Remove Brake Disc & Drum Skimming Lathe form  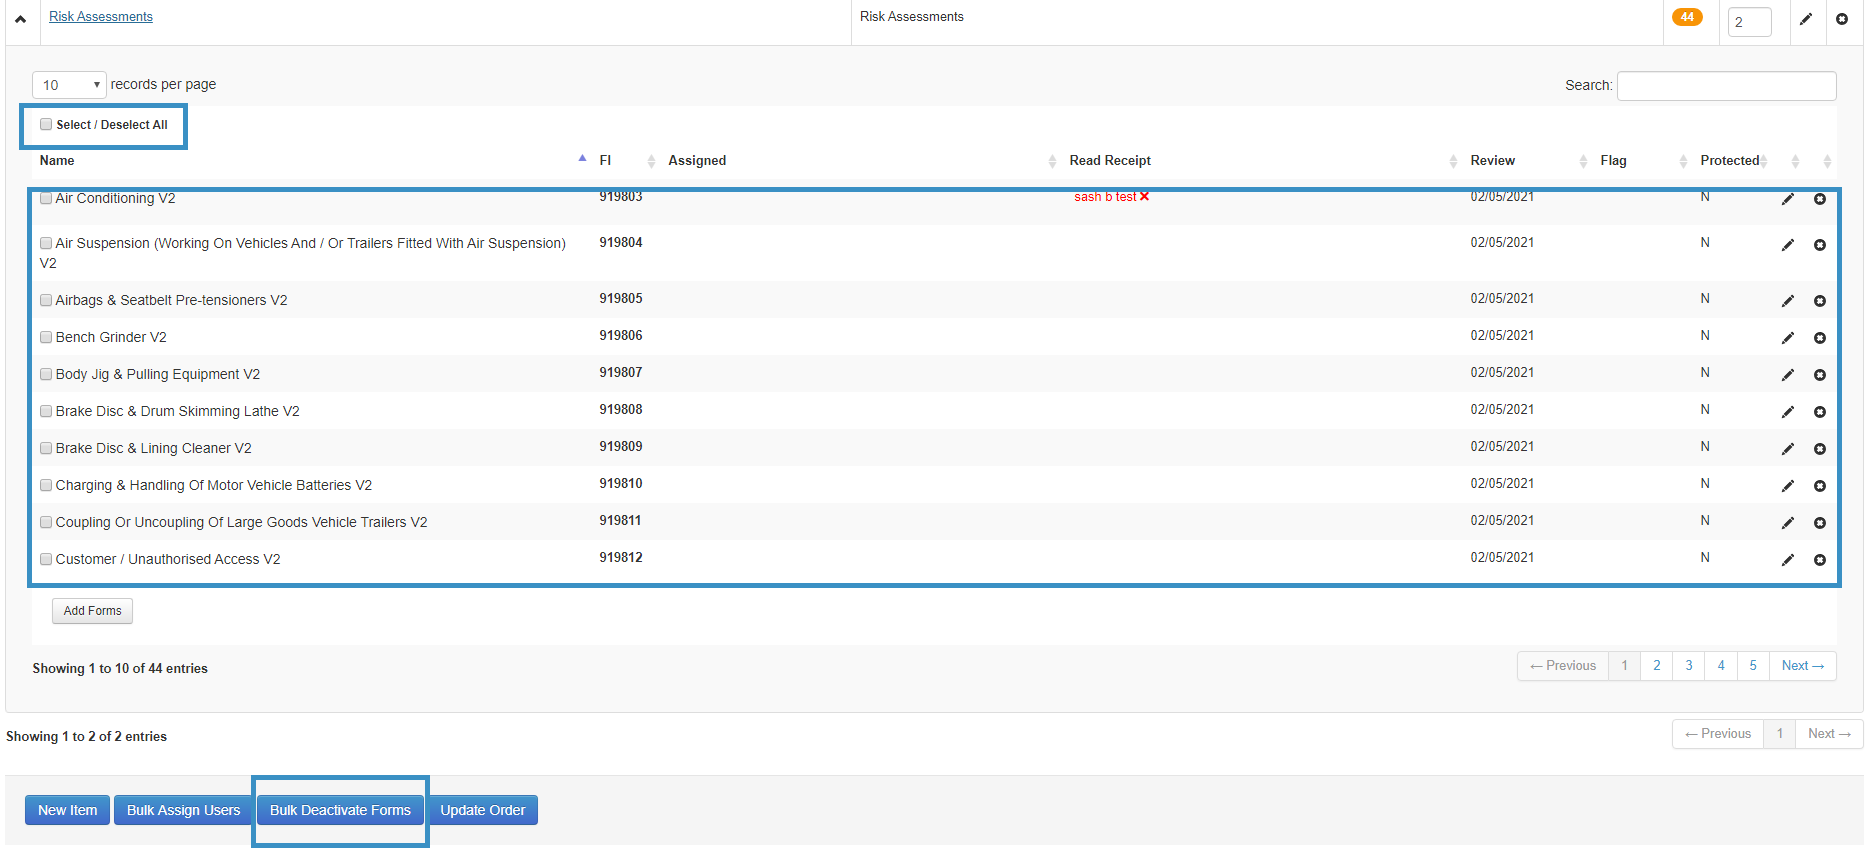(x=1820, y=412)
